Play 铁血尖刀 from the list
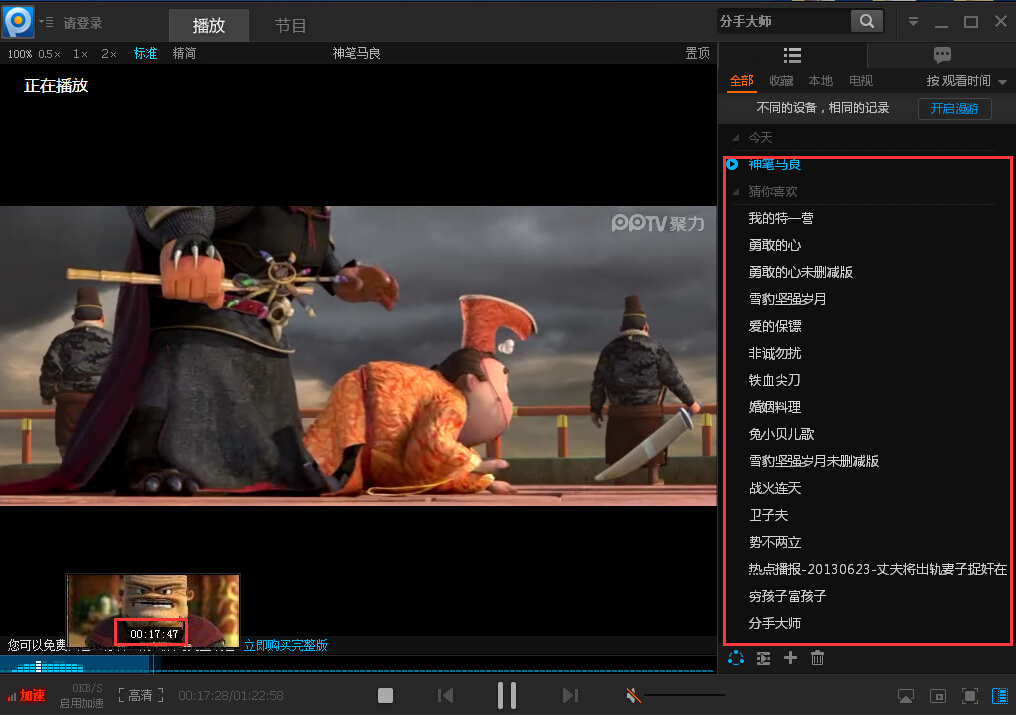This screenshot has height=715, width=1016. coord(774,380)
